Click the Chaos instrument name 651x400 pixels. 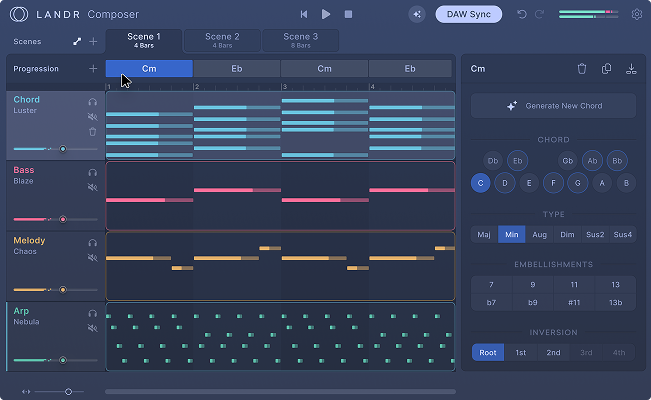[x=25, y=251]
